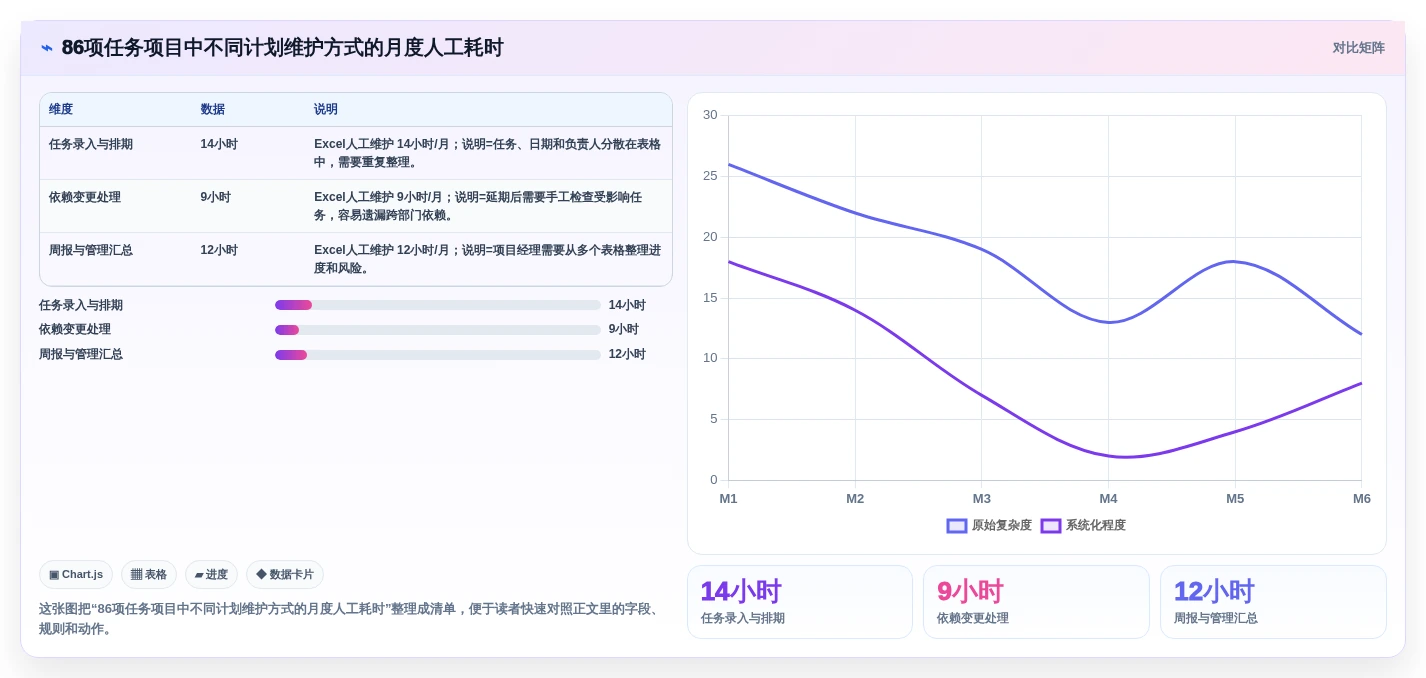Click the 依赖变更处理 progress bar
1426x678 pixels.
pyautogui.click(x=438, y=329)
